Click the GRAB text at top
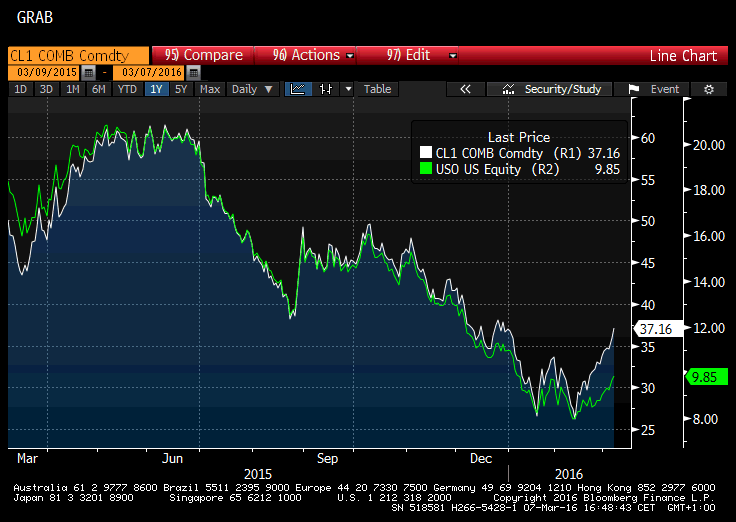 point(35,18)
